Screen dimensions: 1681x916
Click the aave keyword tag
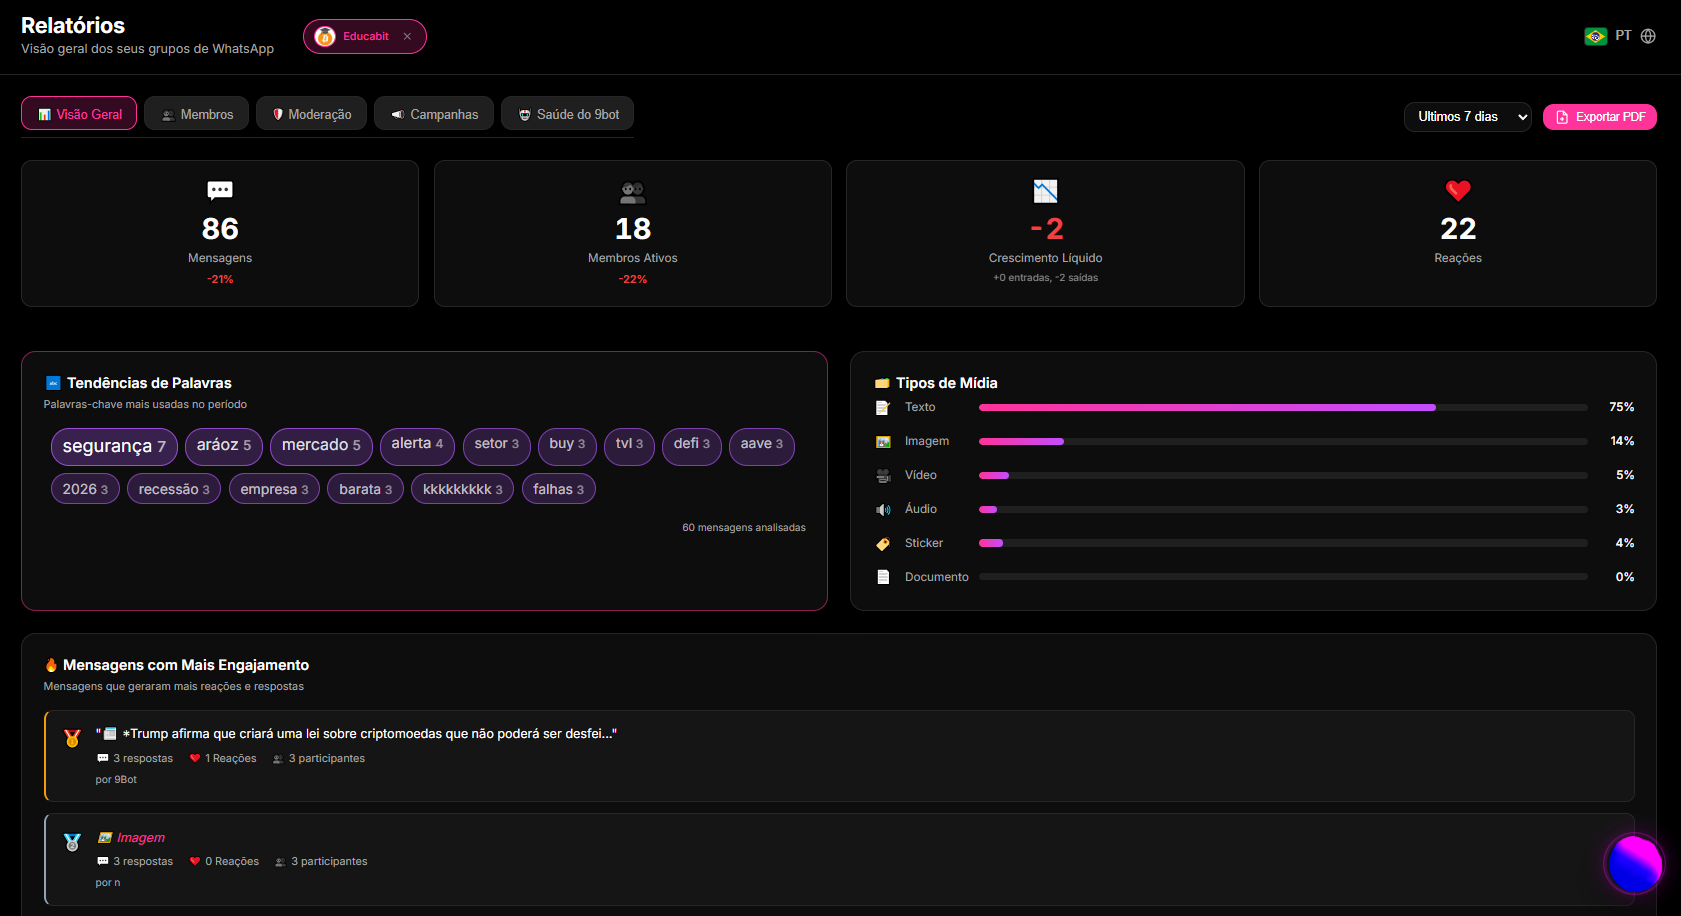(x=762, y=446)
